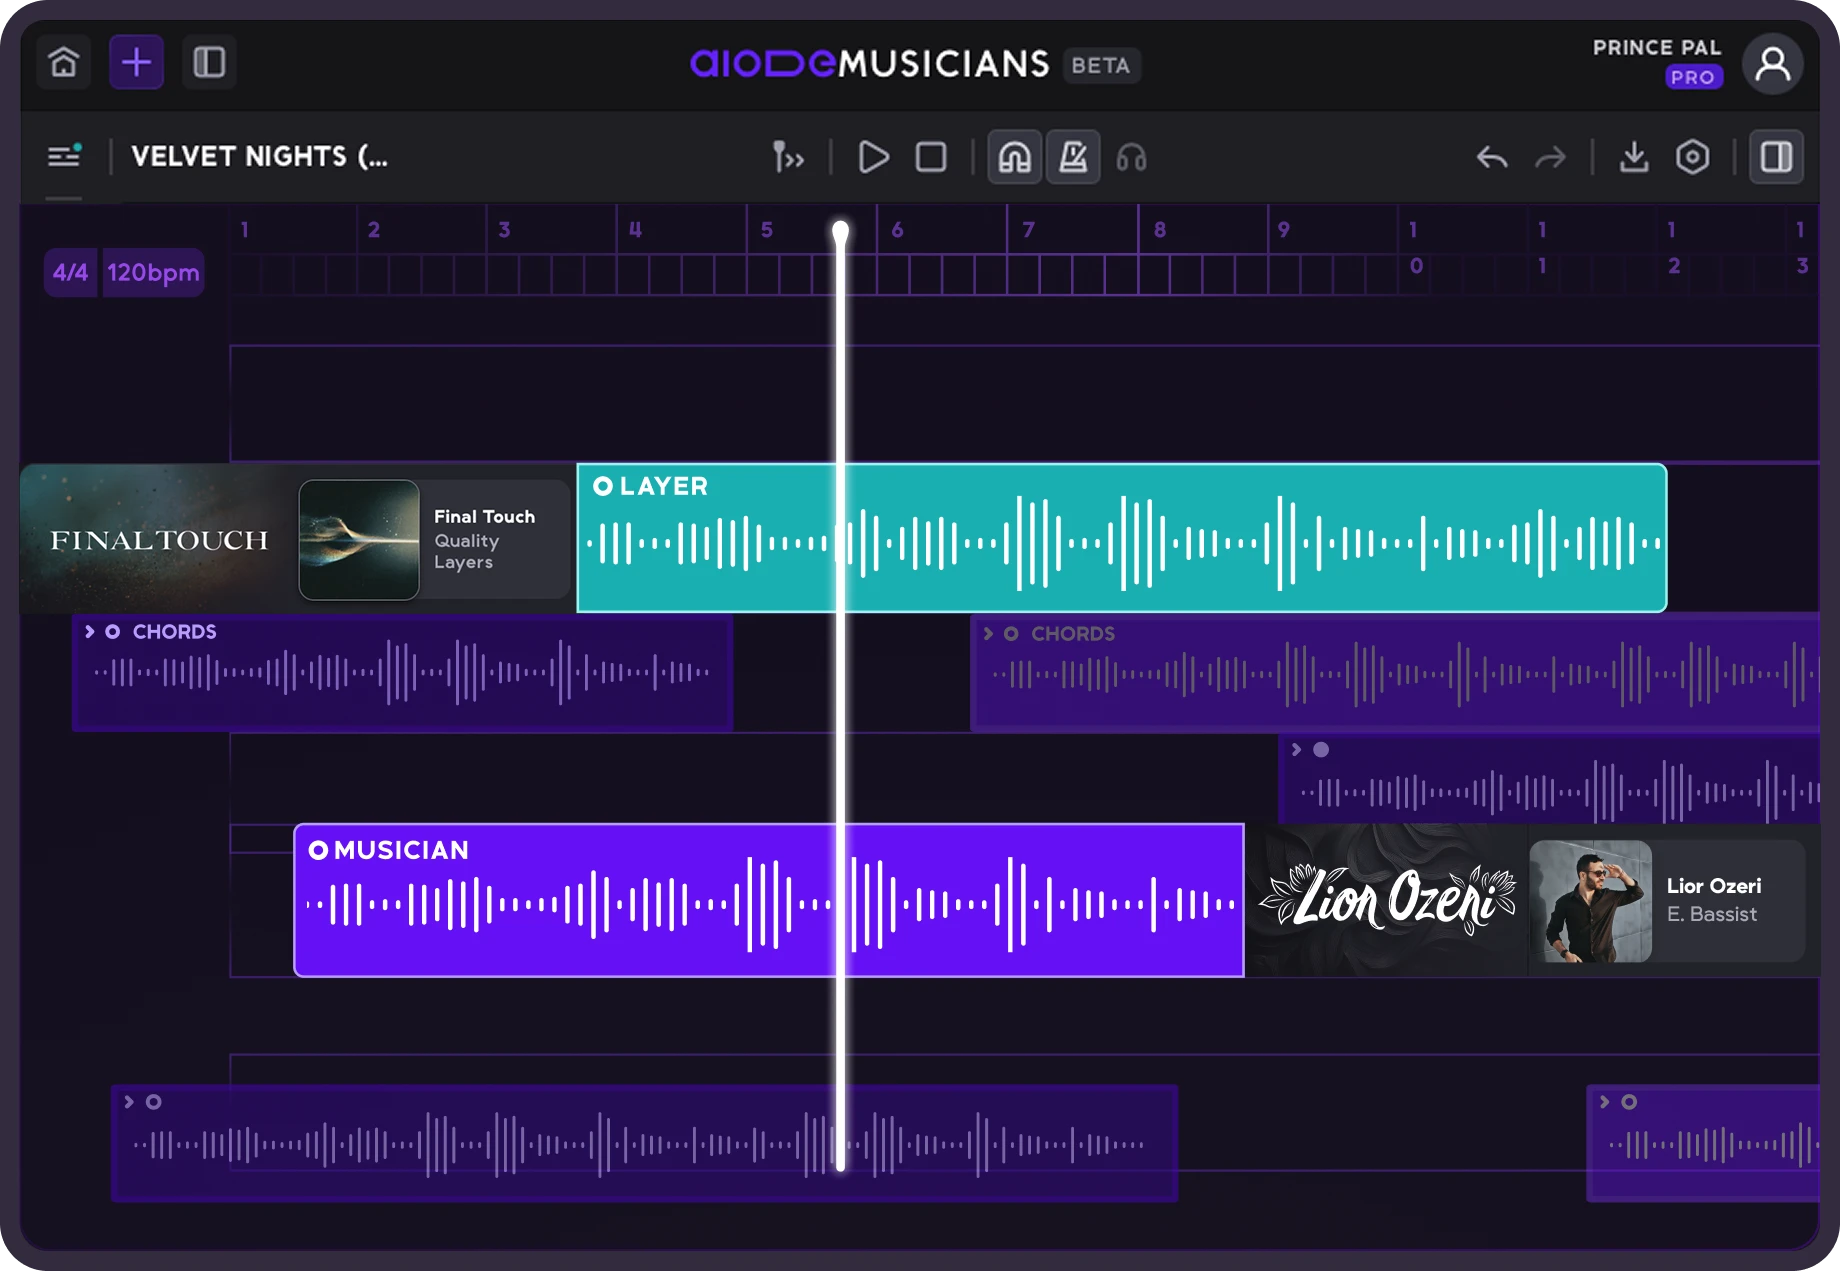Image resolution: width=1840 pixels, height=1272 pixels.
Task: Toggle the snap magnet button
Action: [1014, 157]
